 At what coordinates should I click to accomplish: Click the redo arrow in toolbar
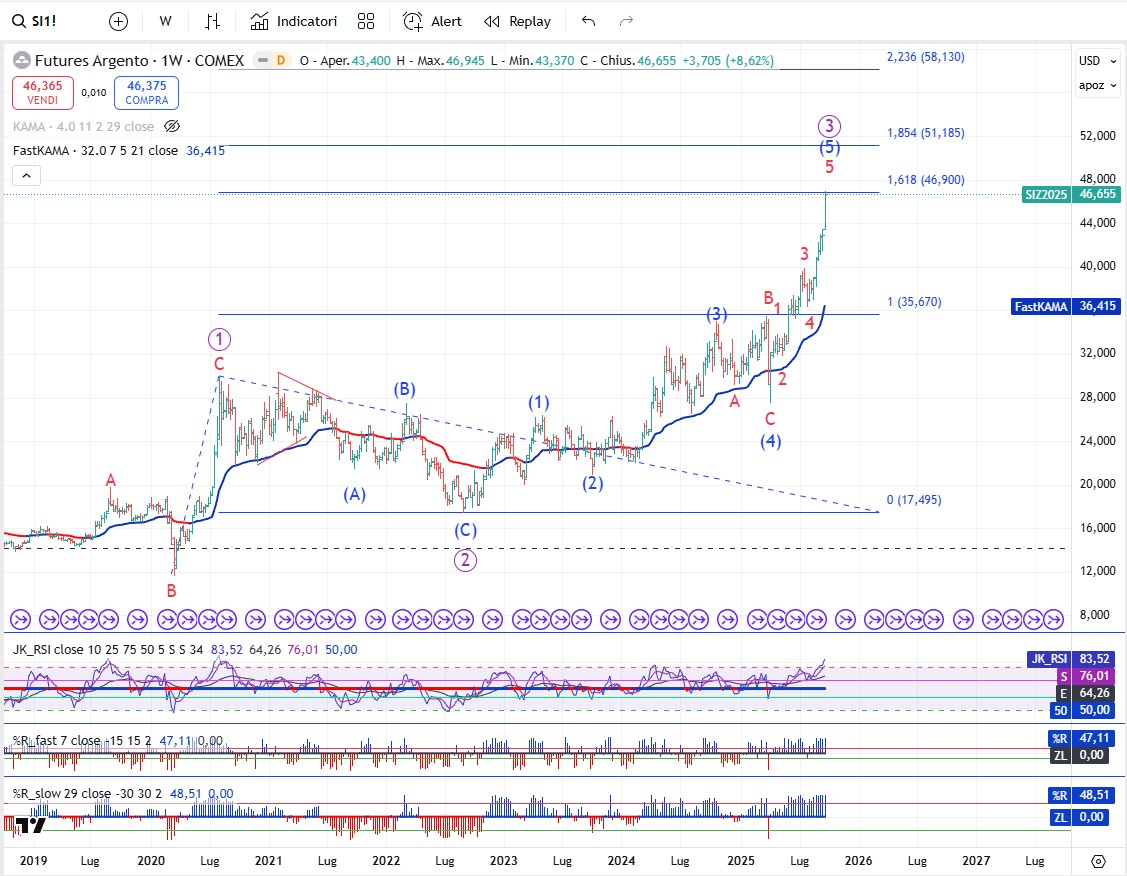(x=626, y=21)
